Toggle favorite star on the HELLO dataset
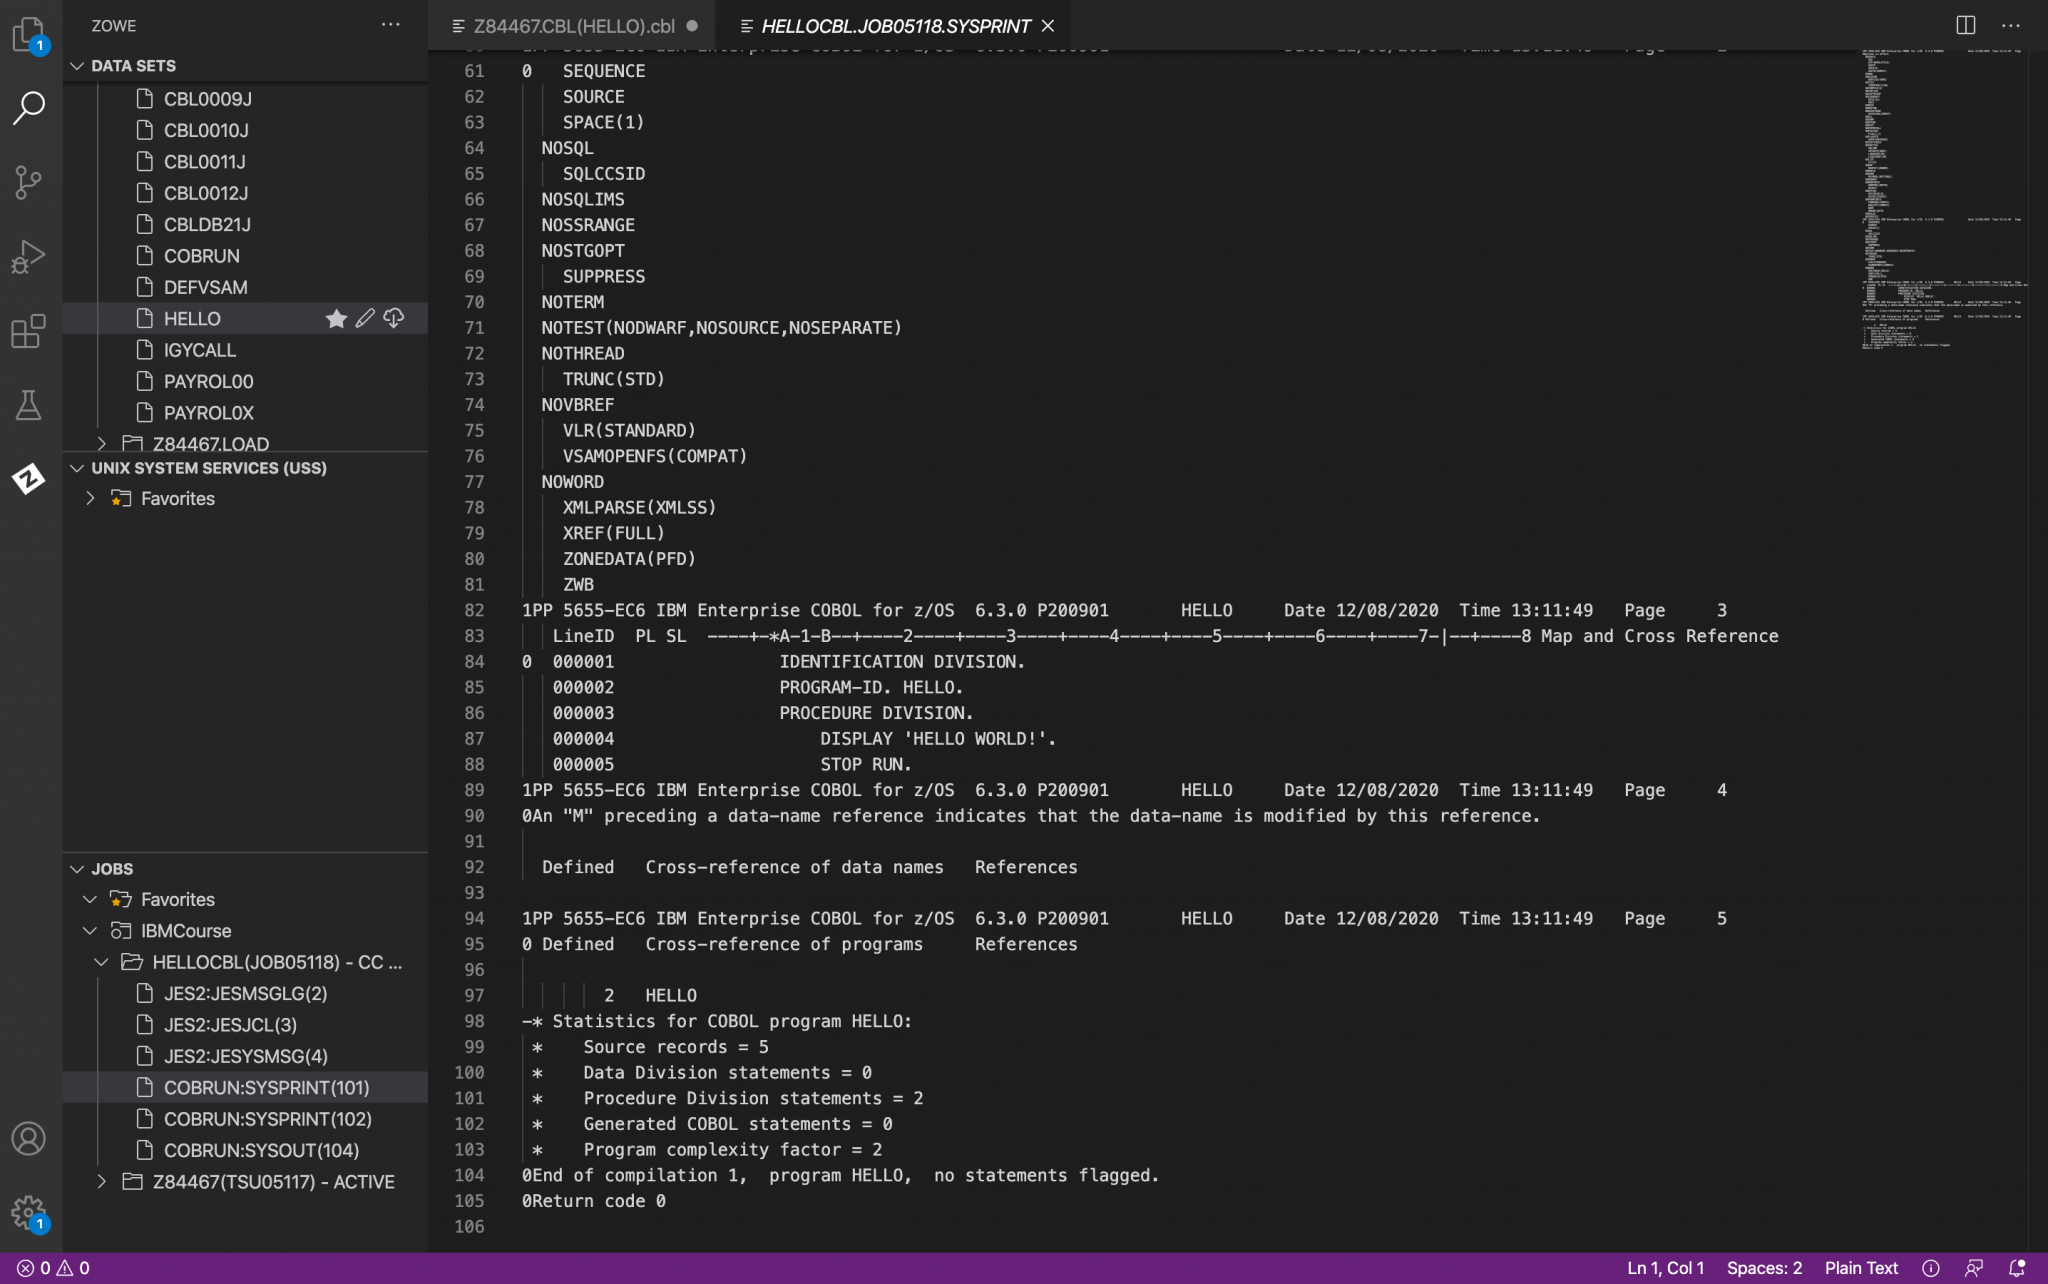The height and width of the screenshot is (1284, 2048). pos(336,318)
